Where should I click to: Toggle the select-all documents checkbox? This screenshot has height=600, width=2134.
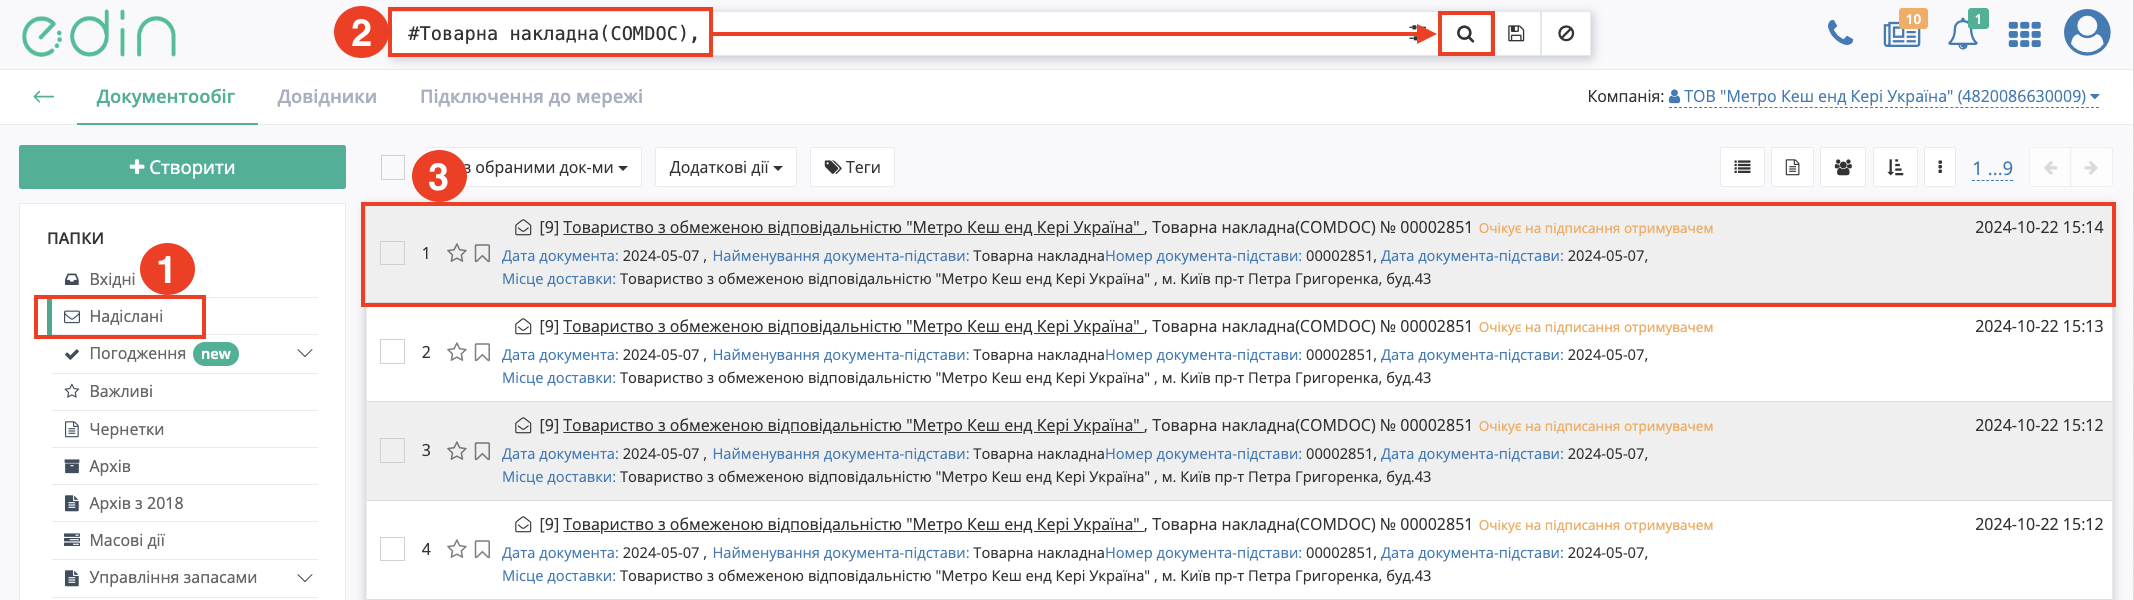(393, 167)
